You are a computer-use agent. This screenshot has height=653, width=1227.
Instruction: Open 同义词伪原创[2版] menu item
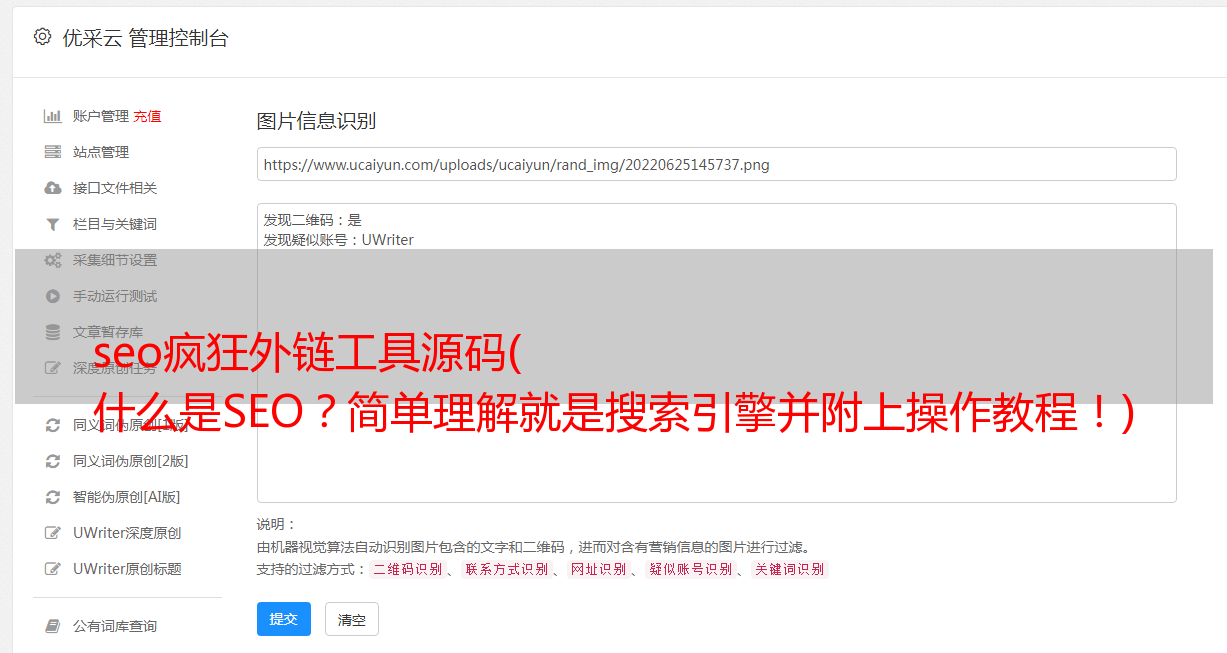click(130, 461)
